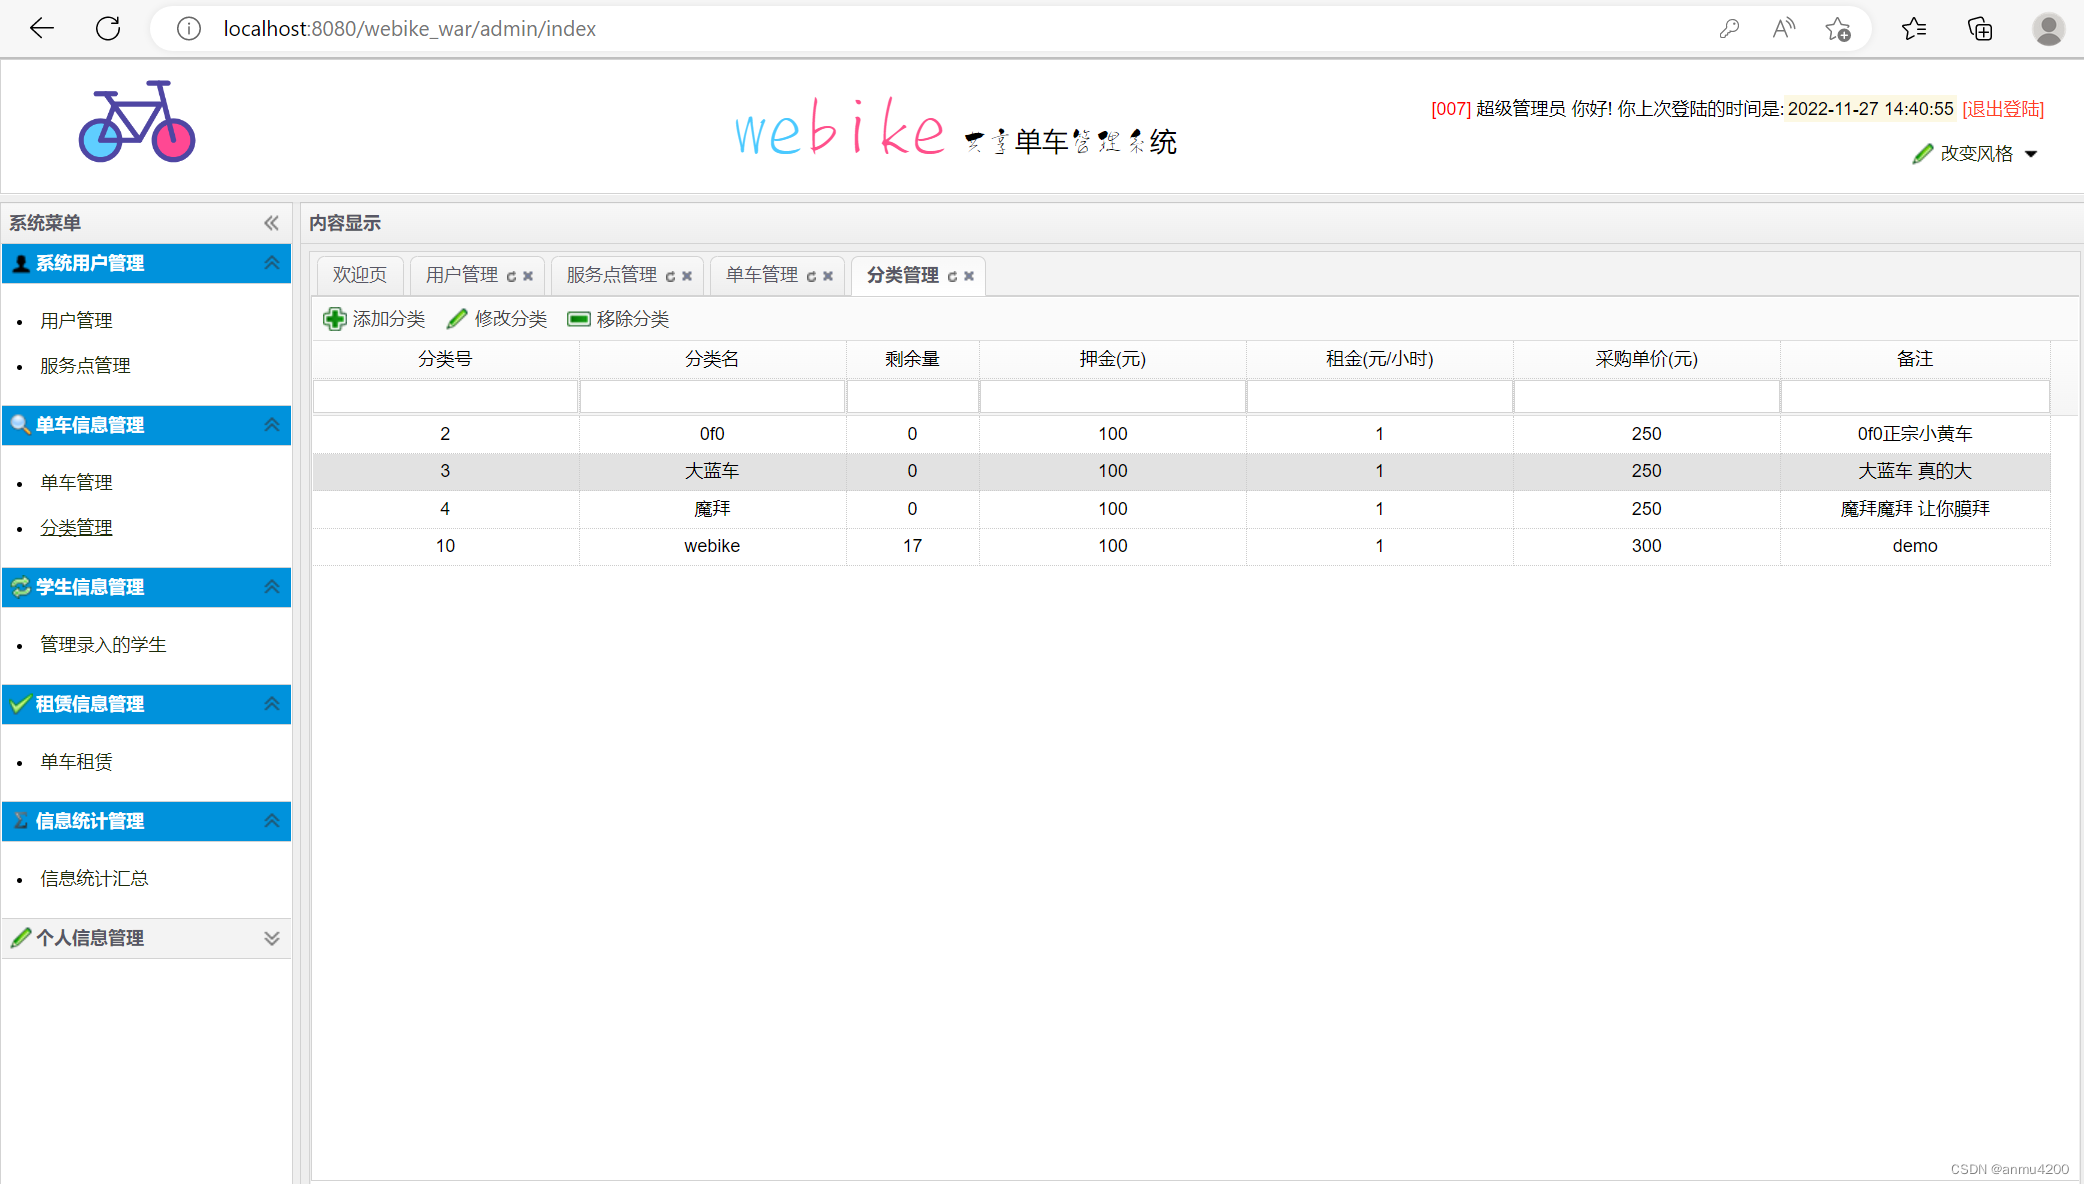
Task: Click the remaining quantity cell 17
Action: coord(912,546)
